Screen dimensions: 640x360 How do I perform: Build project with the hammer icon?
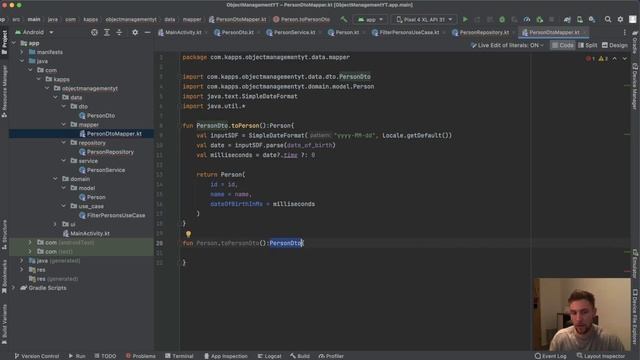(344, 19)
